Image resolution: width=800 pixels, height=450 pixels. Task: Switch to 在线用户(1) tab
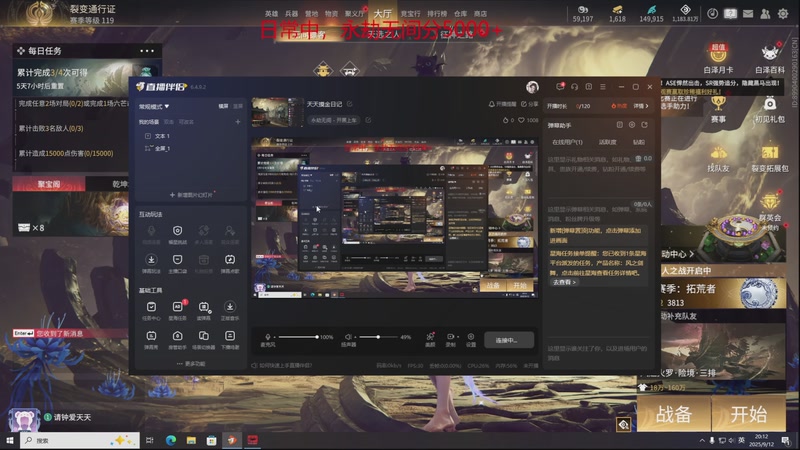tap(567, 142)
